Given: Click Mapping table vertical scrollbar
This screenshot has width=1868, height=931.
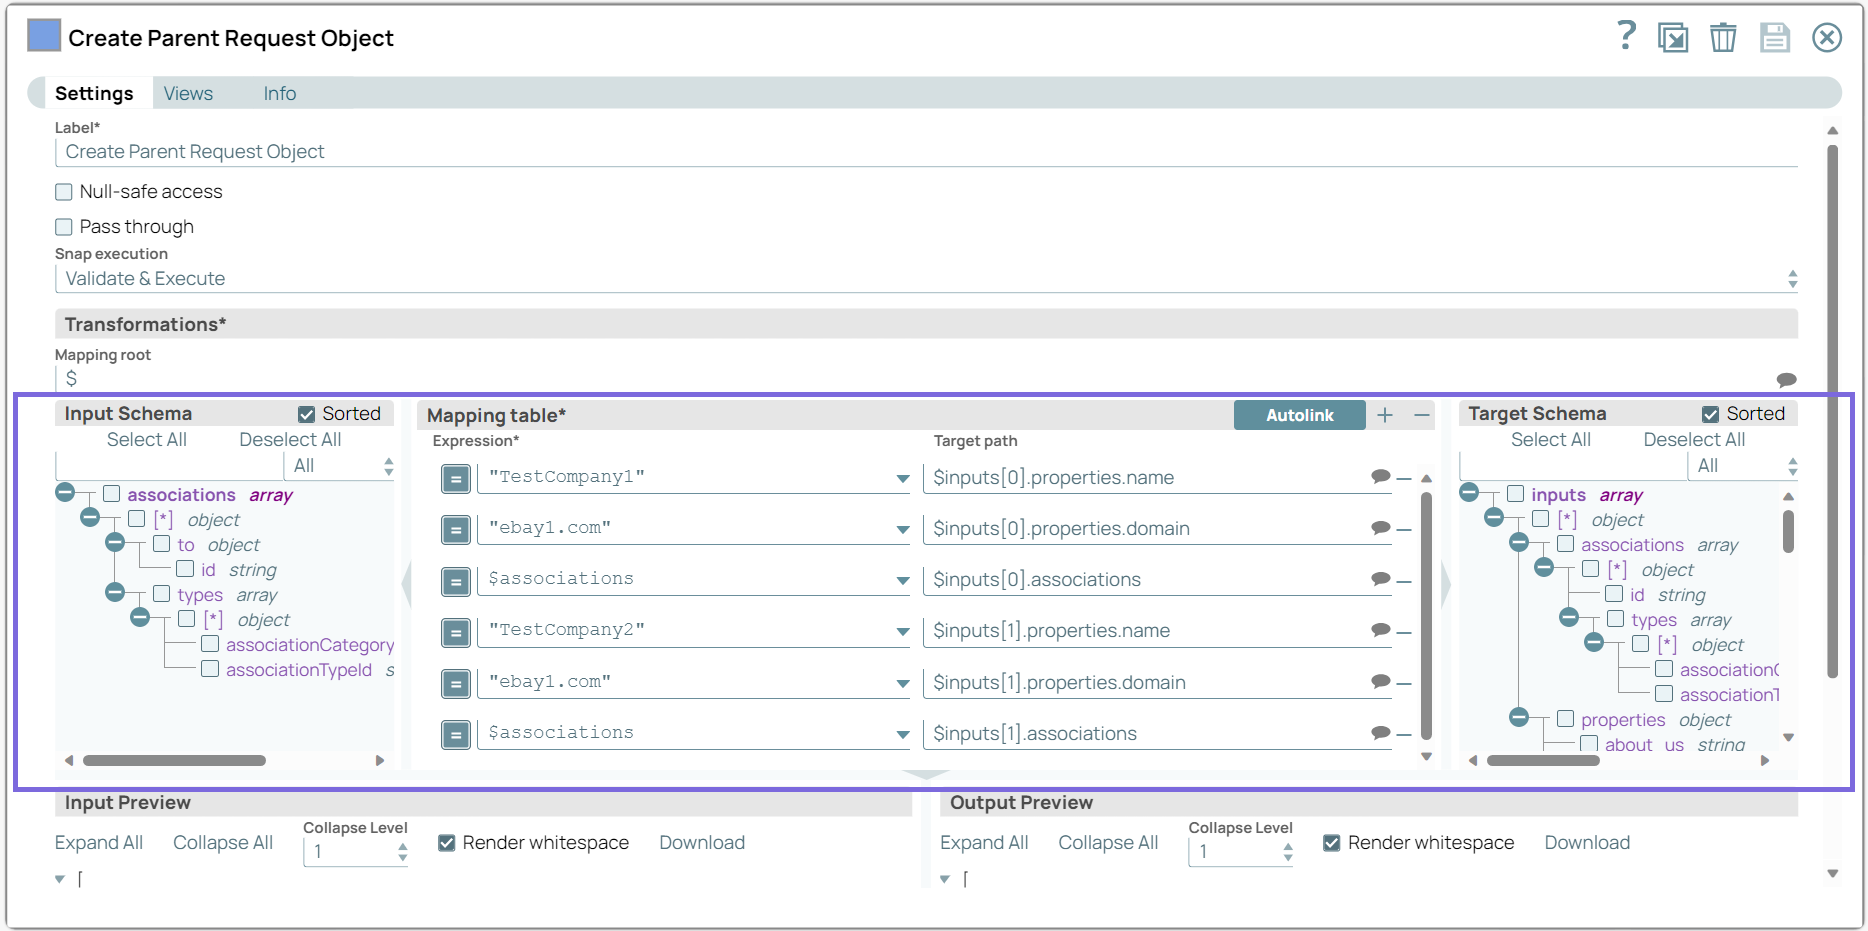Looking at the screenshot, I should [1426, 614].
